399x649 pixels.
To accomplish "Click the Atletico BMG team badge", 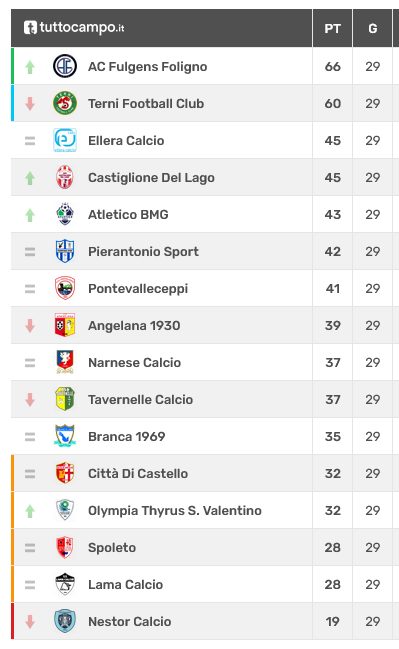I will click(65, 214).
